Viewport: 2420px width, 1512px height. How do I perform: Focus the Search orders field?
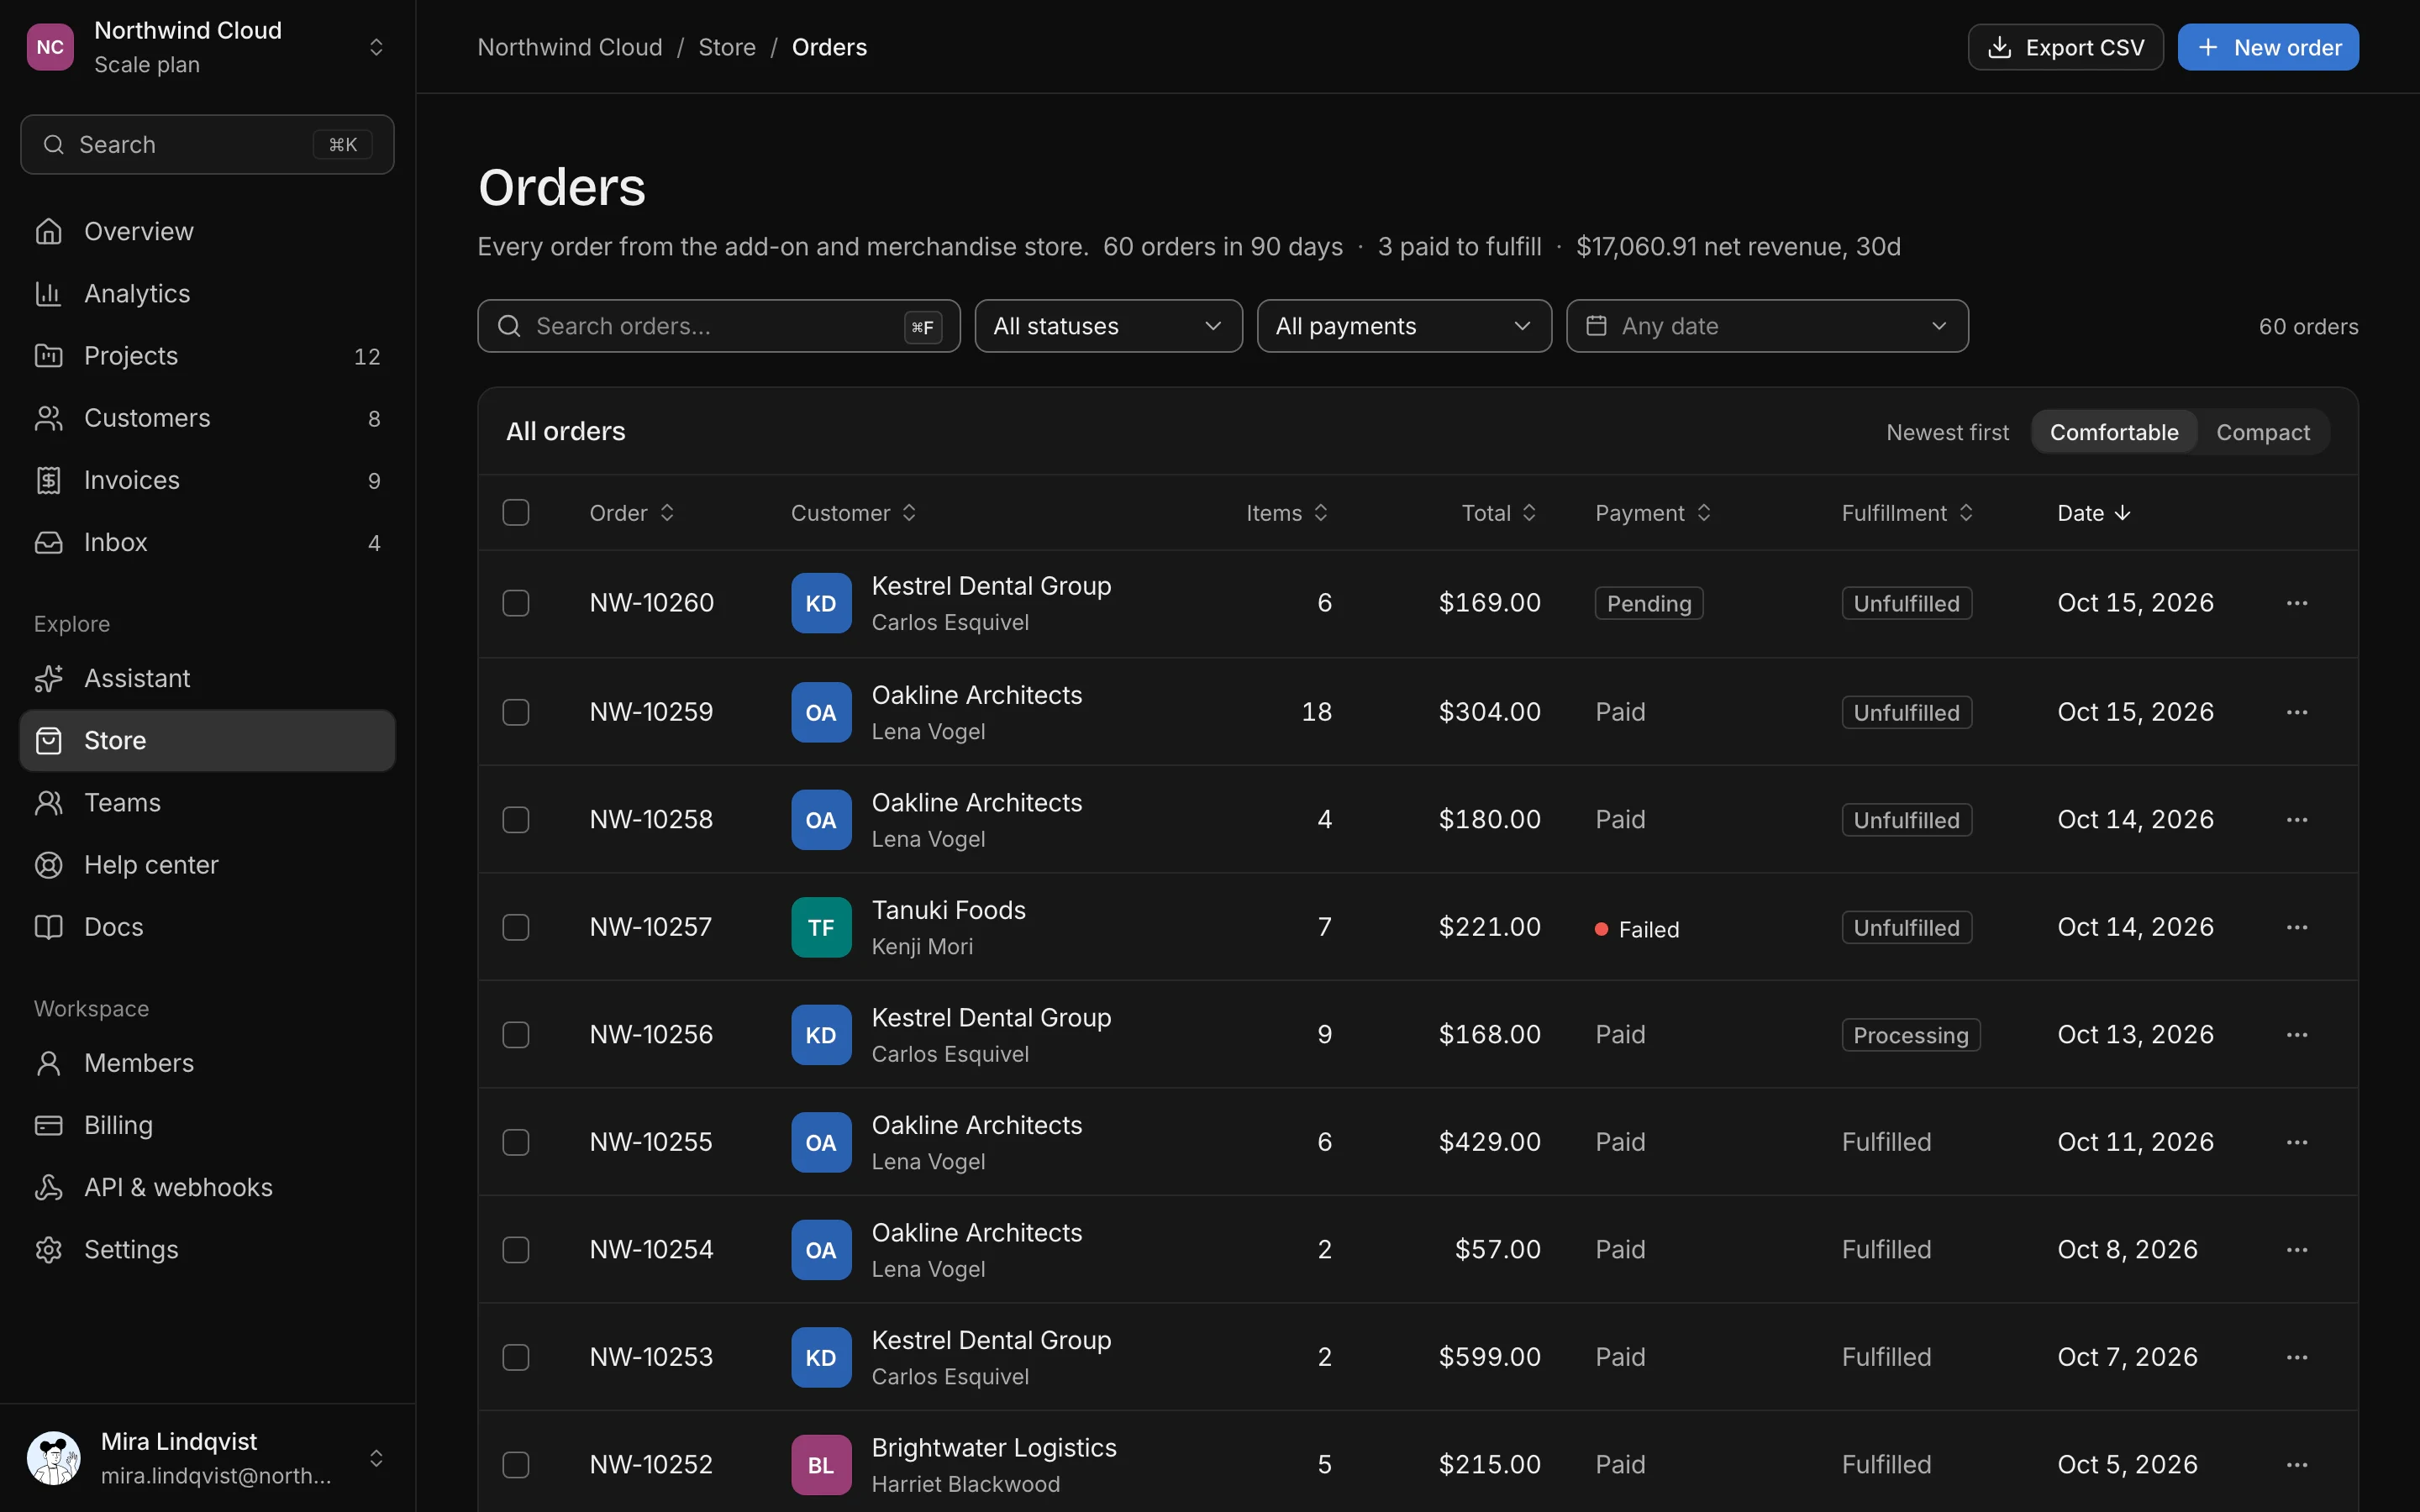tap(719, 326)
